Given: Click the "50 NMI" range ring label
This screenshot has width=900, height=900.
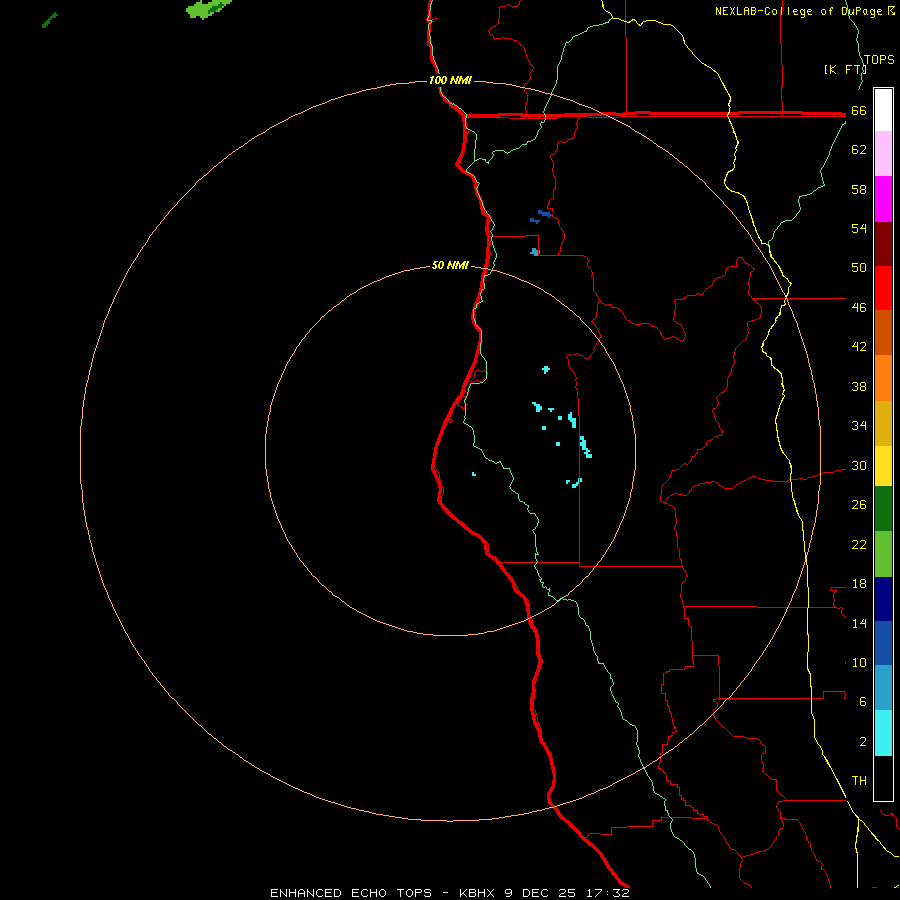Looking at the screenshot, I should coord(450,265).
